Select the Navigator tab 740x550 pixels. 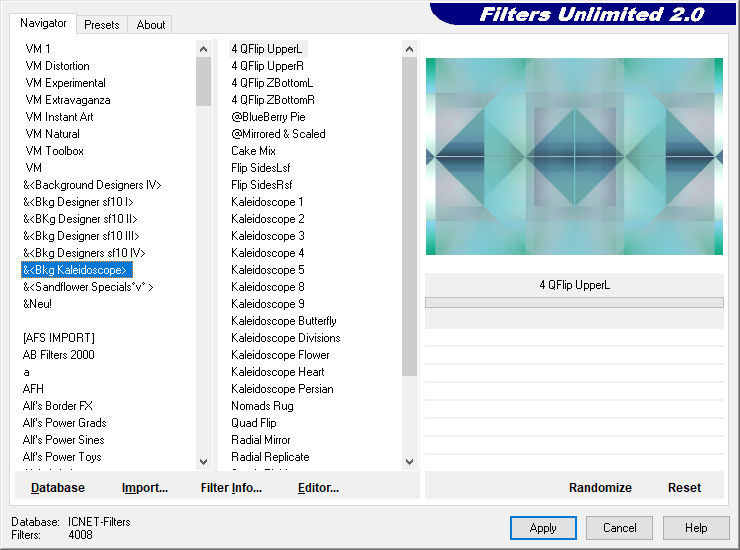point(43,23)
